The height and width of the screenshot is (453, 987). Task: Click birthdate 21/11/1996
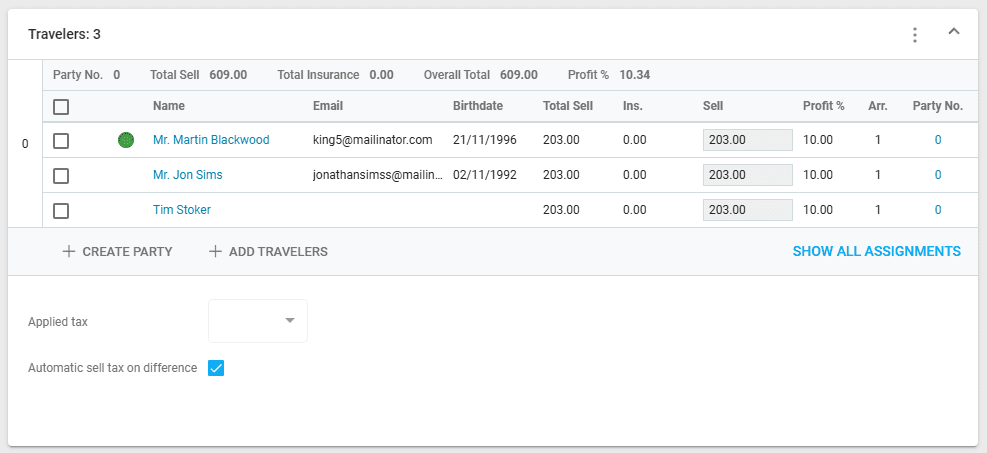485,140
